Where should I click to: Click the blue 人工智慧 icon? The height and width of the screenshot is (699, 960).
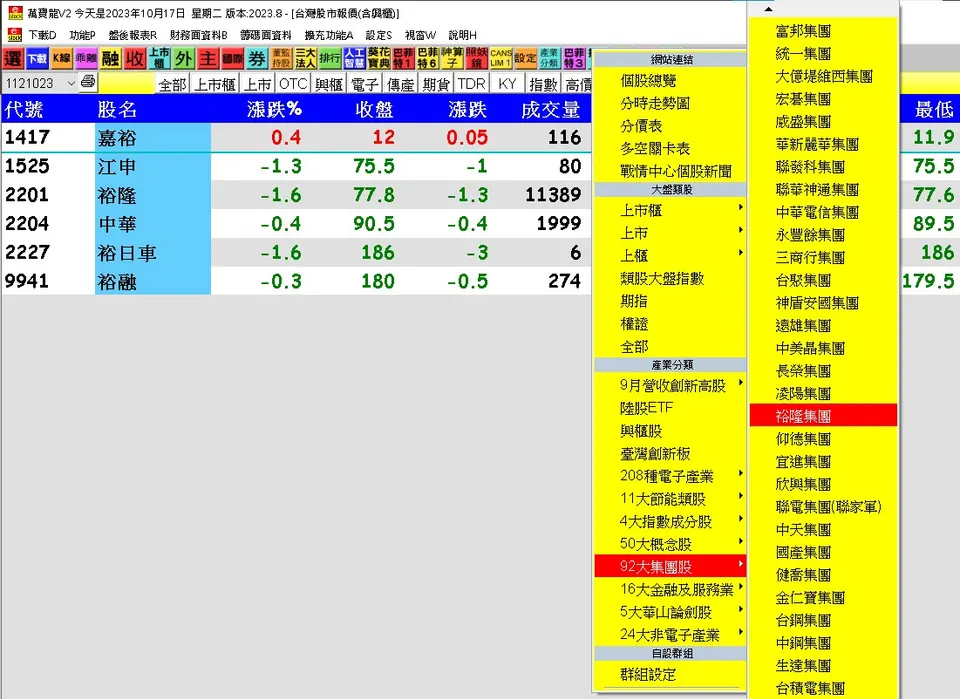point(354,59)
